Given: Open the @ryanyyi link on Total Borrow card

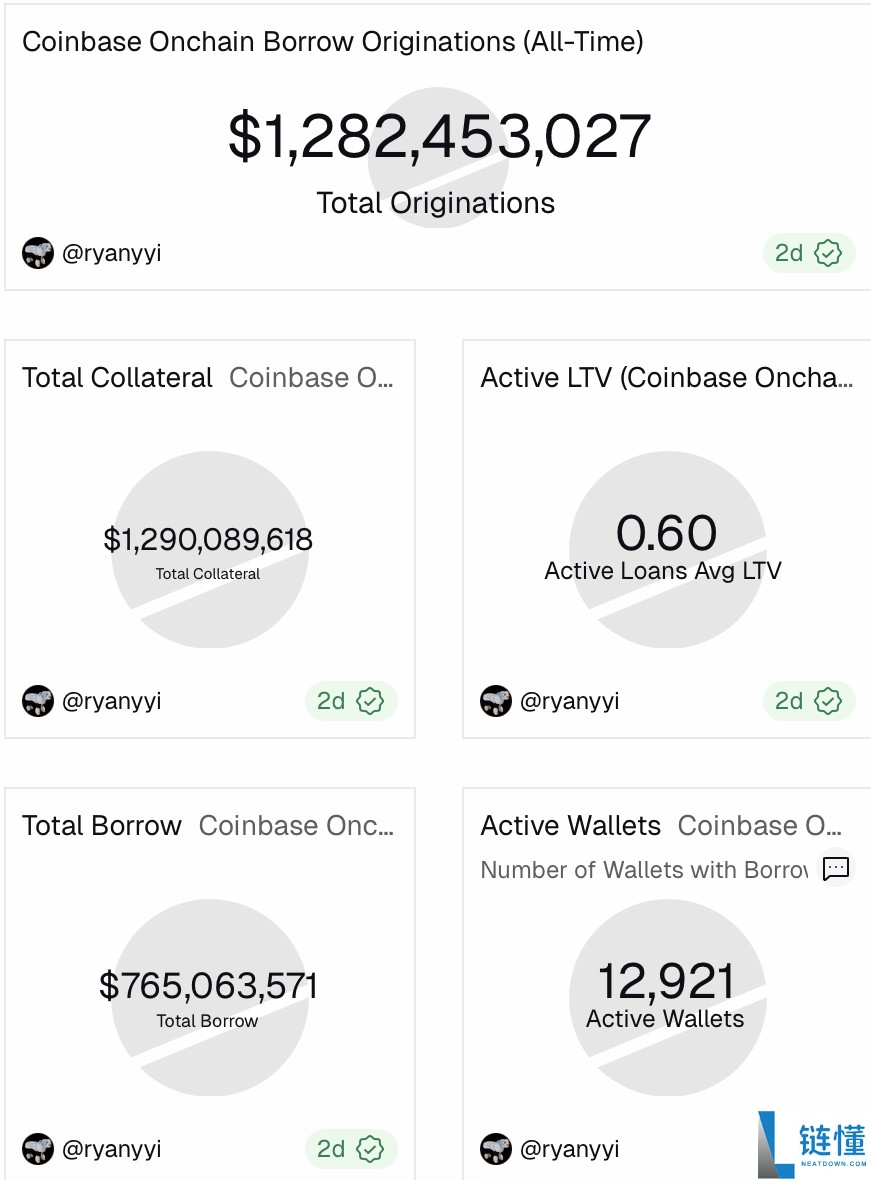Looking at the screenshot, I should 111,1149.
